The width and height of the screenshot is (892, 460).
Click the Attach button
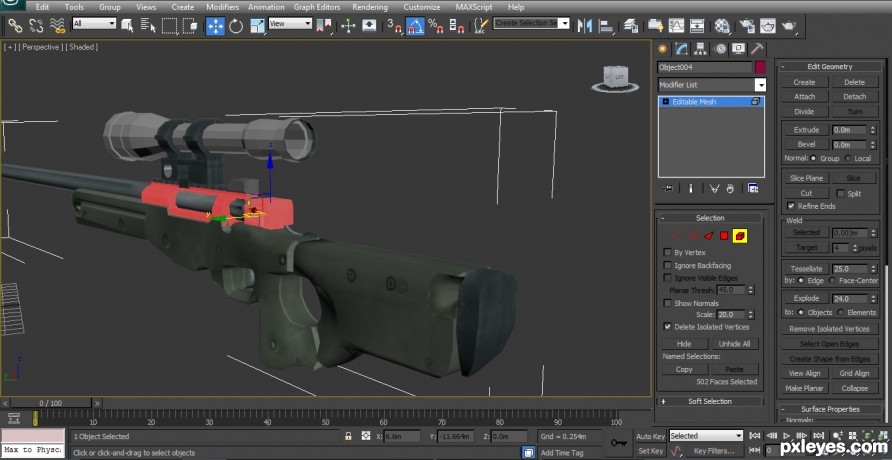(x=804, y=97)
